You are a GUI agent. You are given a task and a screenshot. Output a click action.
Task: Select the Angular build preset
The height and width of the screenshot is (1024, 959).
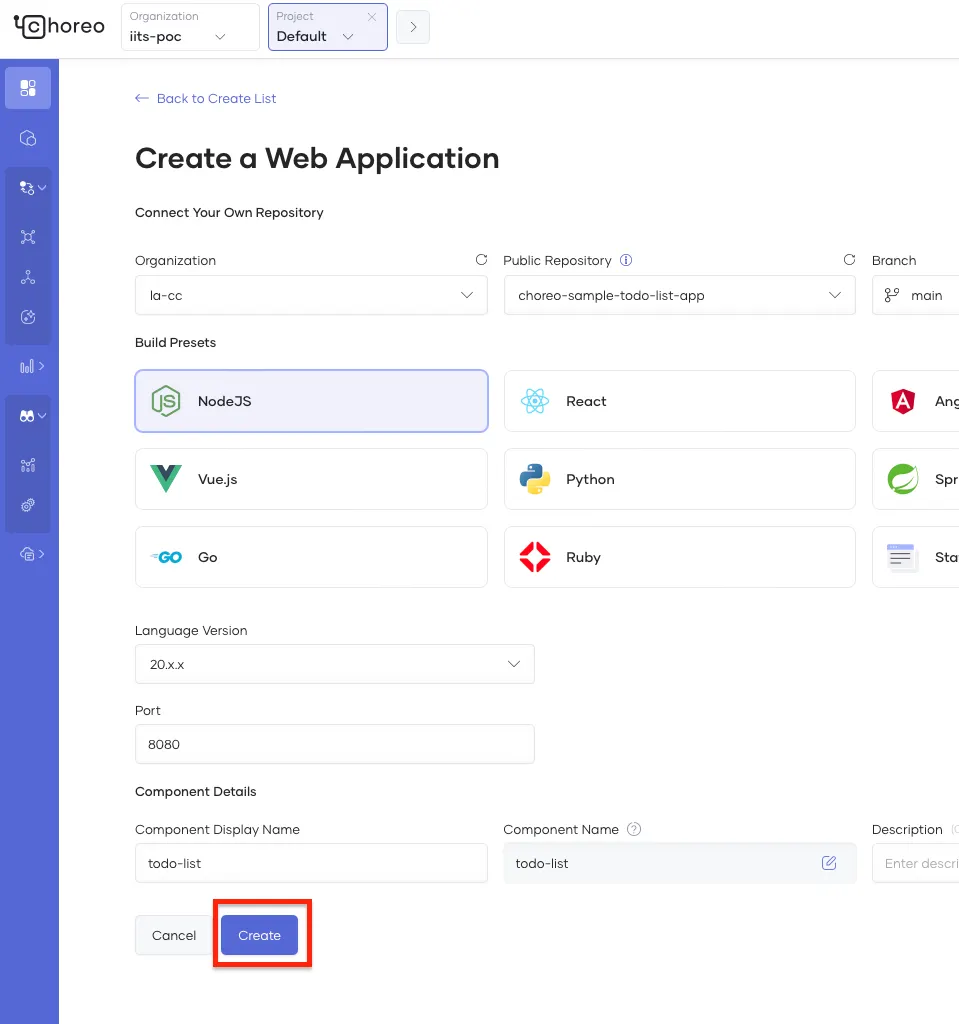point(916,401)
